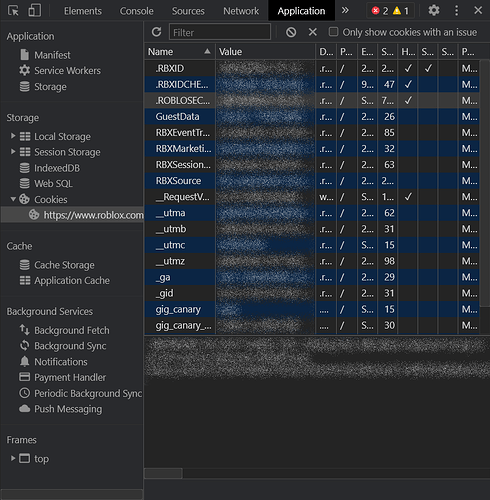Switch to the Console tab

[137, 11]
